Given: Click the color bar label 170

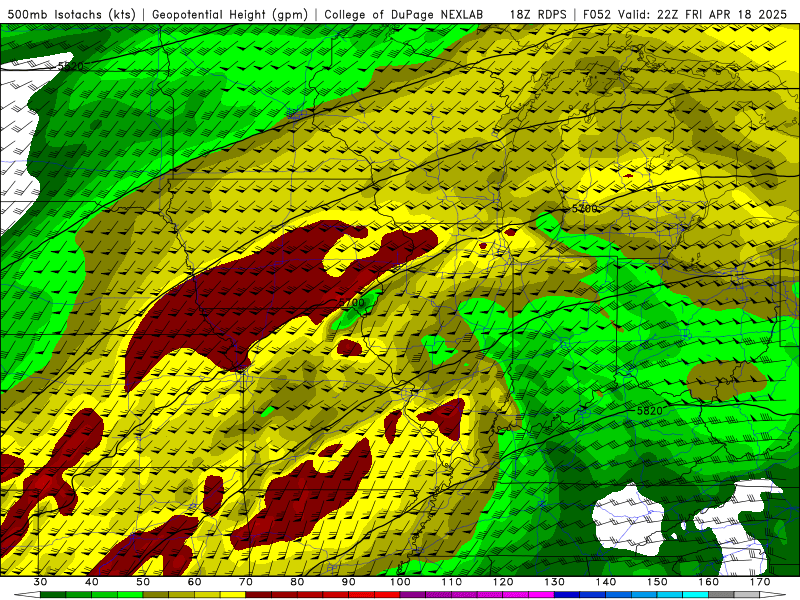Looking at the screenshot, I should (760, 582).
